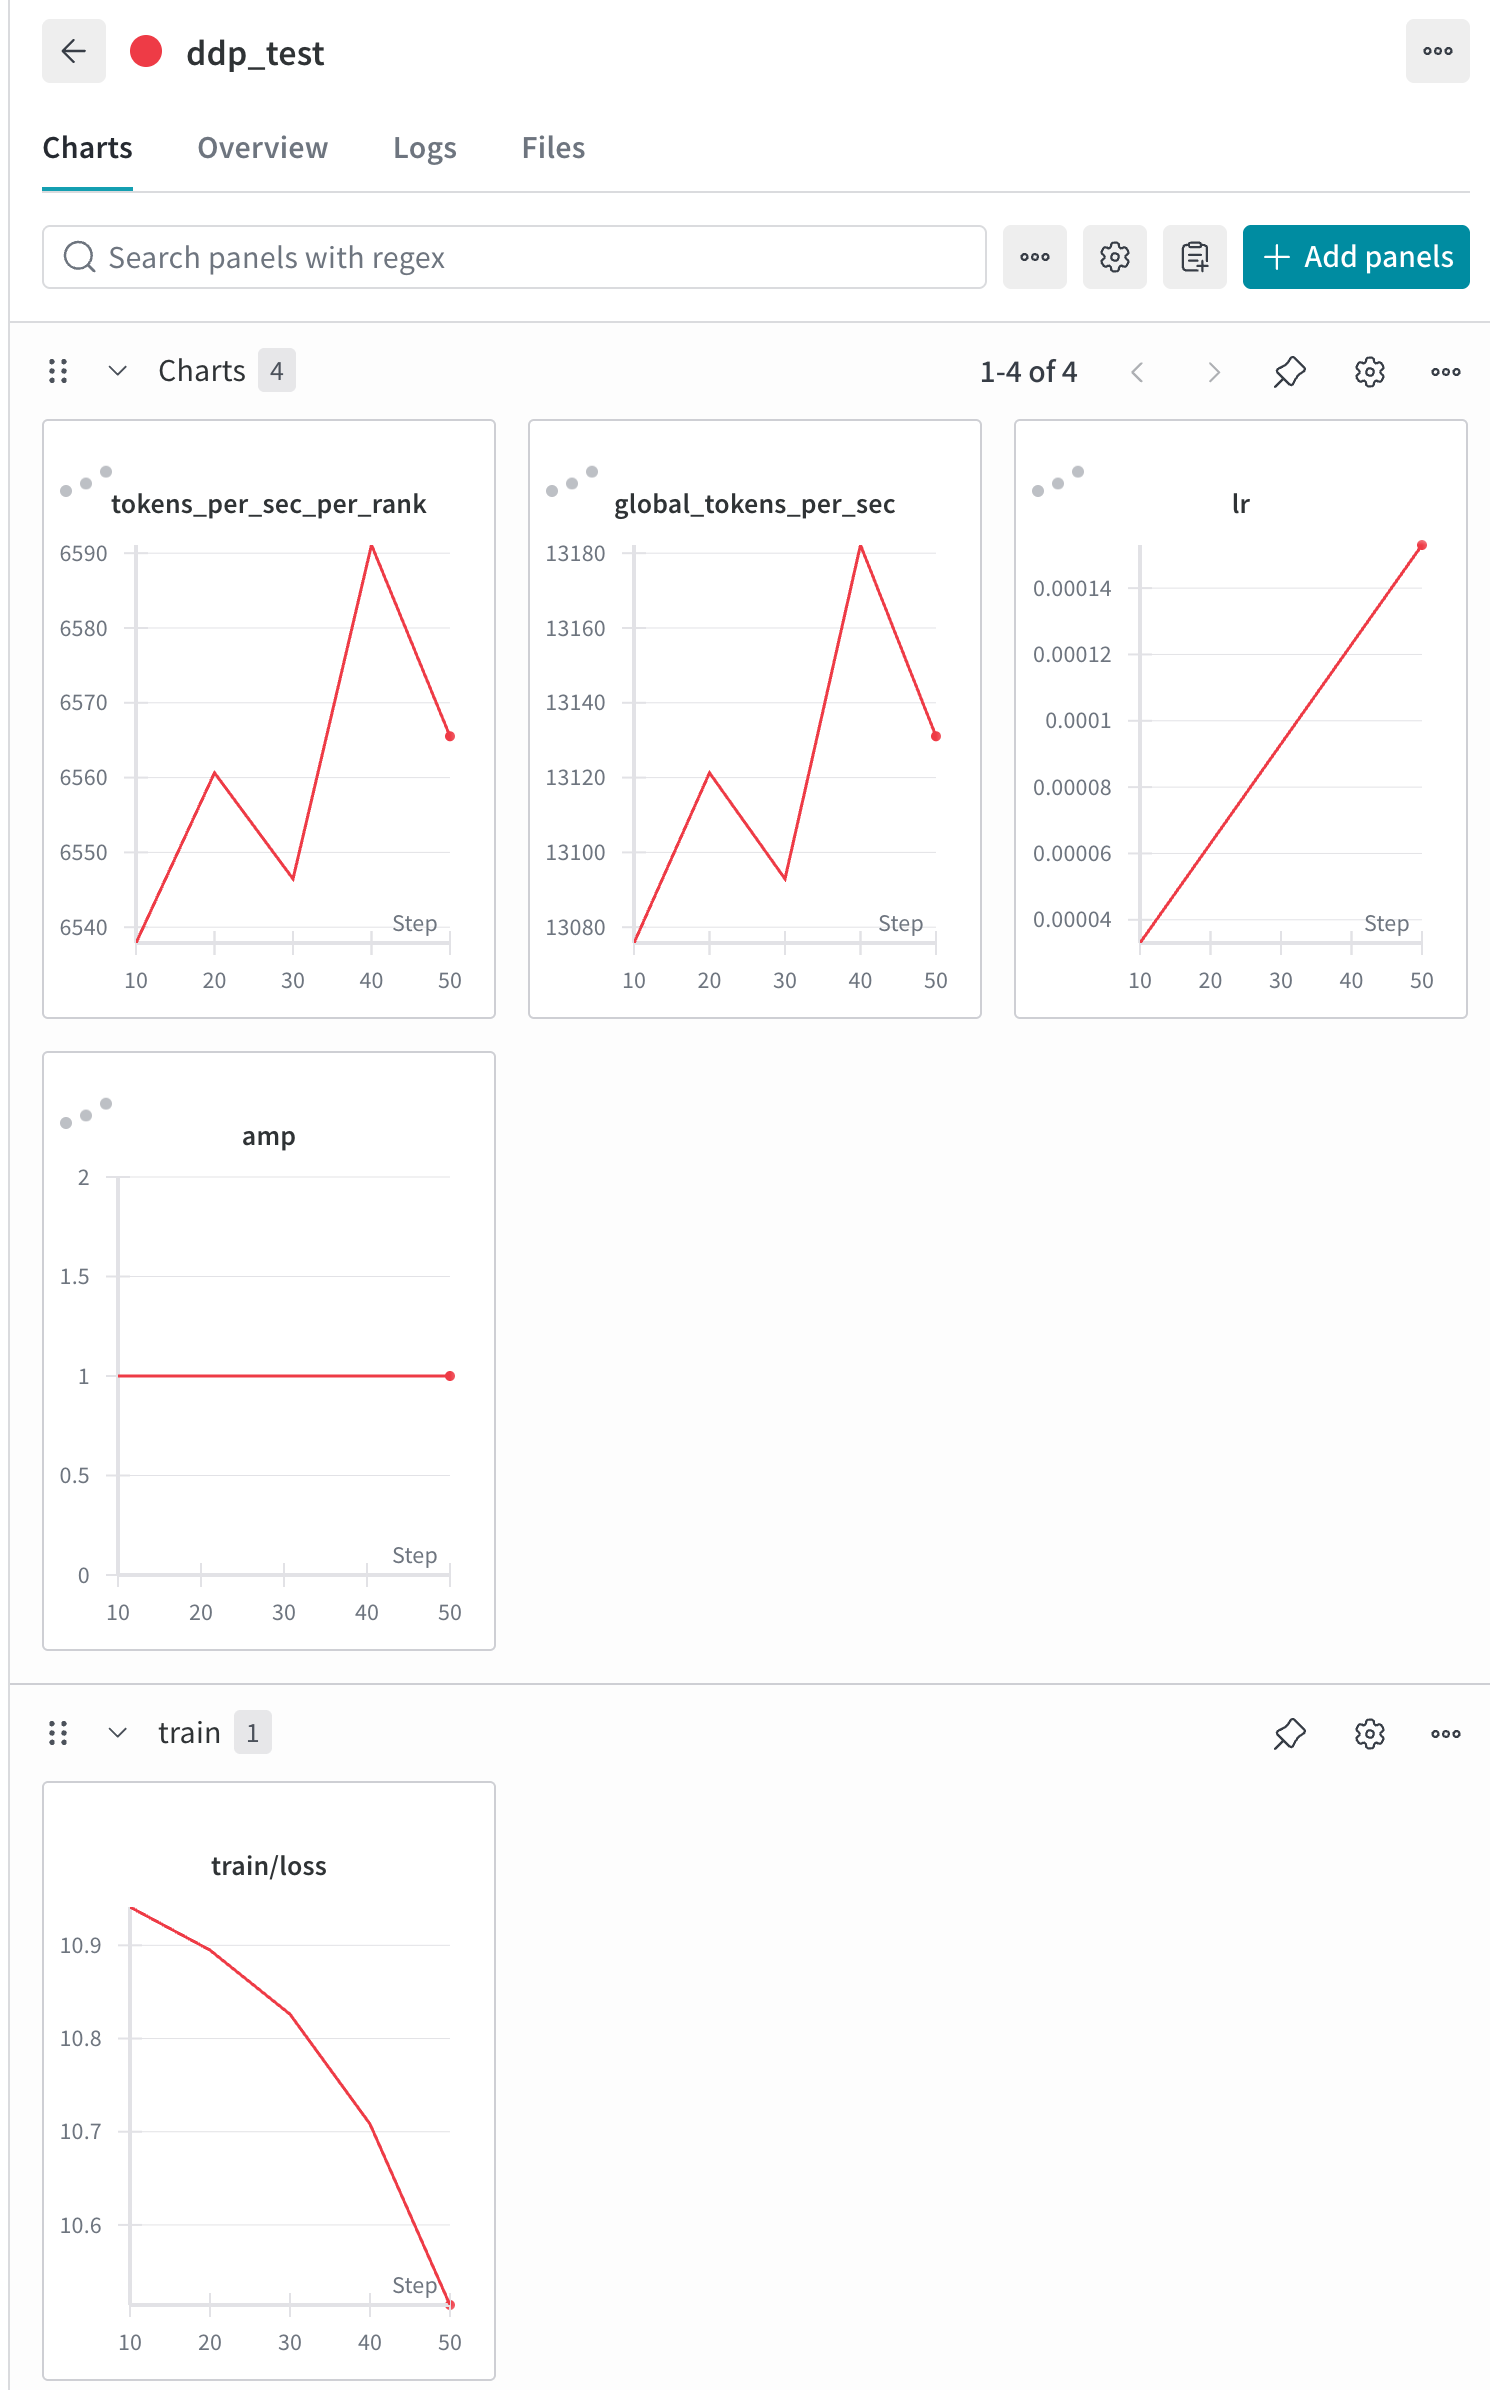Open the Files tab
This screenshot has height=2390, width=1490.
tap(553, 148)
